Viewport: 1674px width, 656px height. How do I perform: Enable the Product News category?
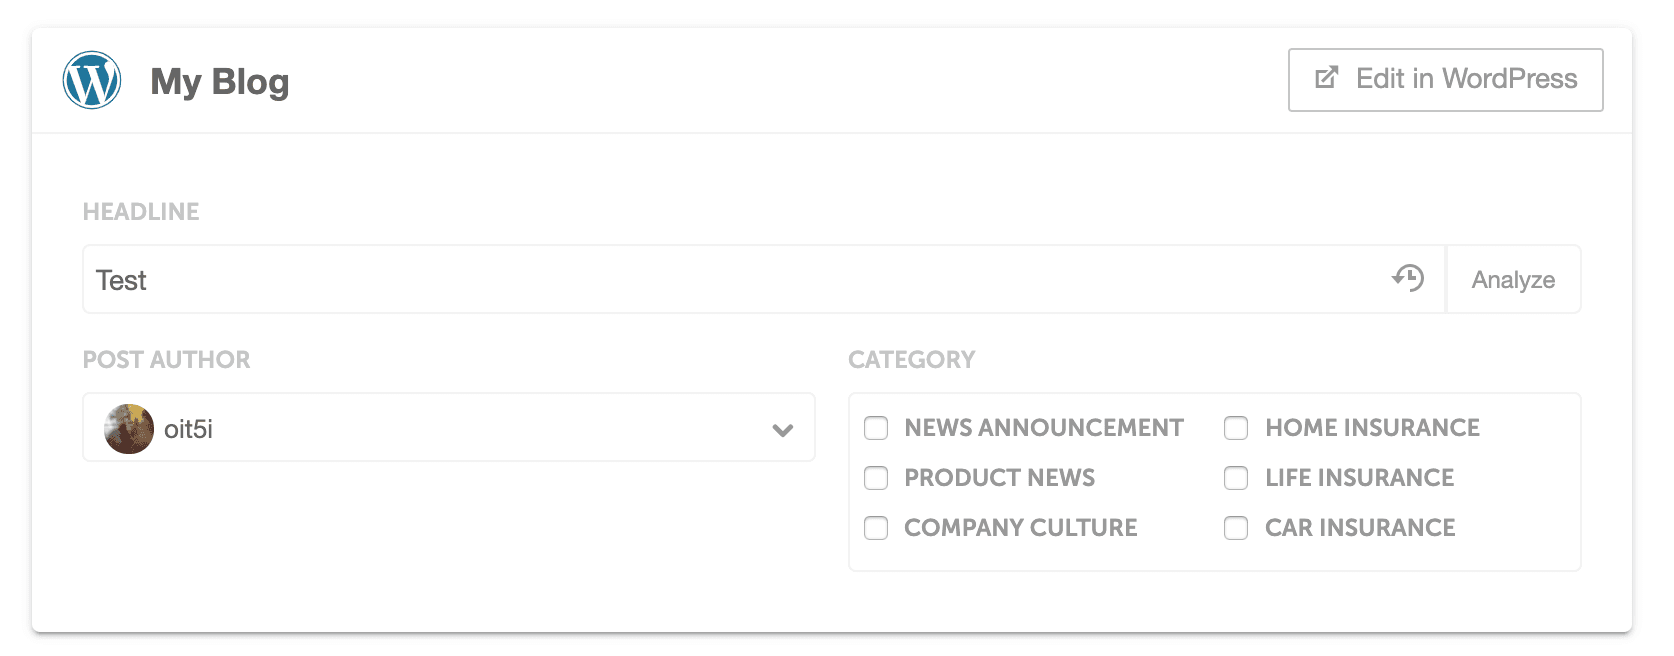[876, 478]
